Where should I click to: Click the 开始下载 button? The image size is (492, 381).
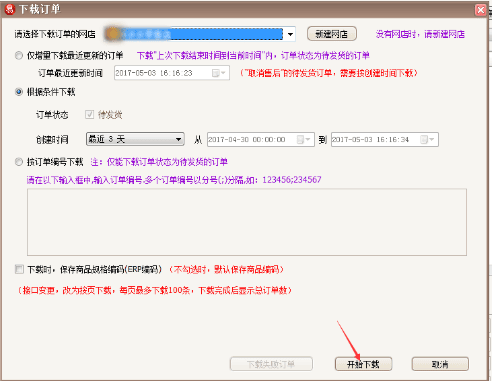(363, 364)
